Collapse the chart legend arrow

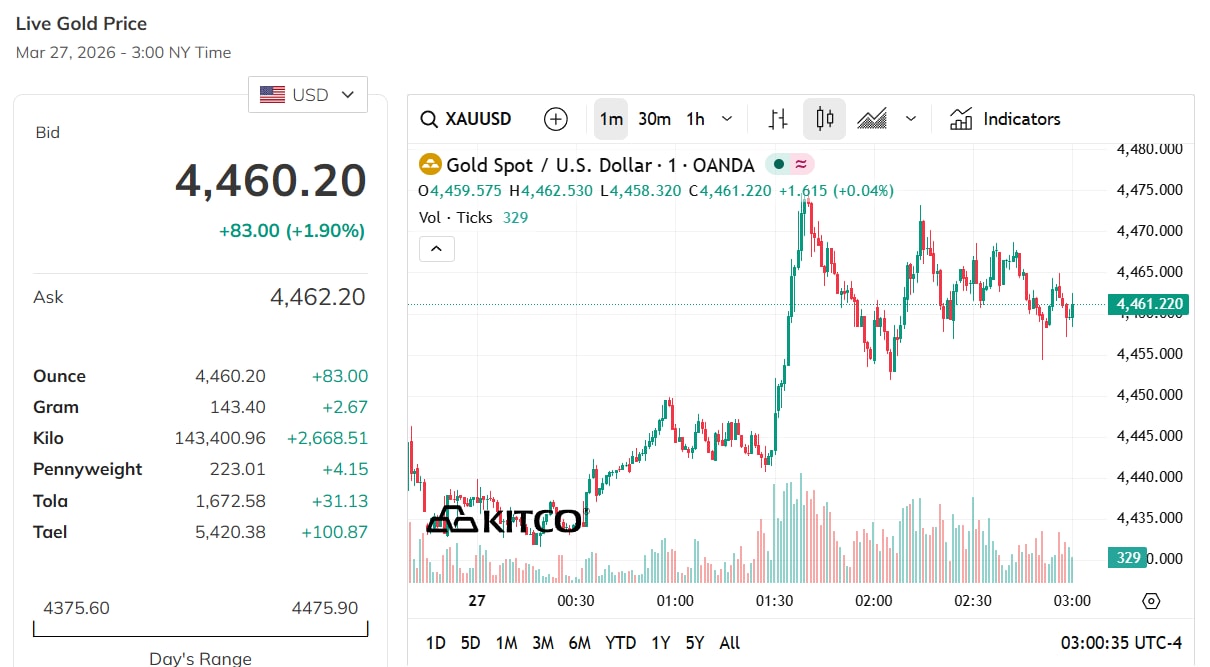click(437, 248)
